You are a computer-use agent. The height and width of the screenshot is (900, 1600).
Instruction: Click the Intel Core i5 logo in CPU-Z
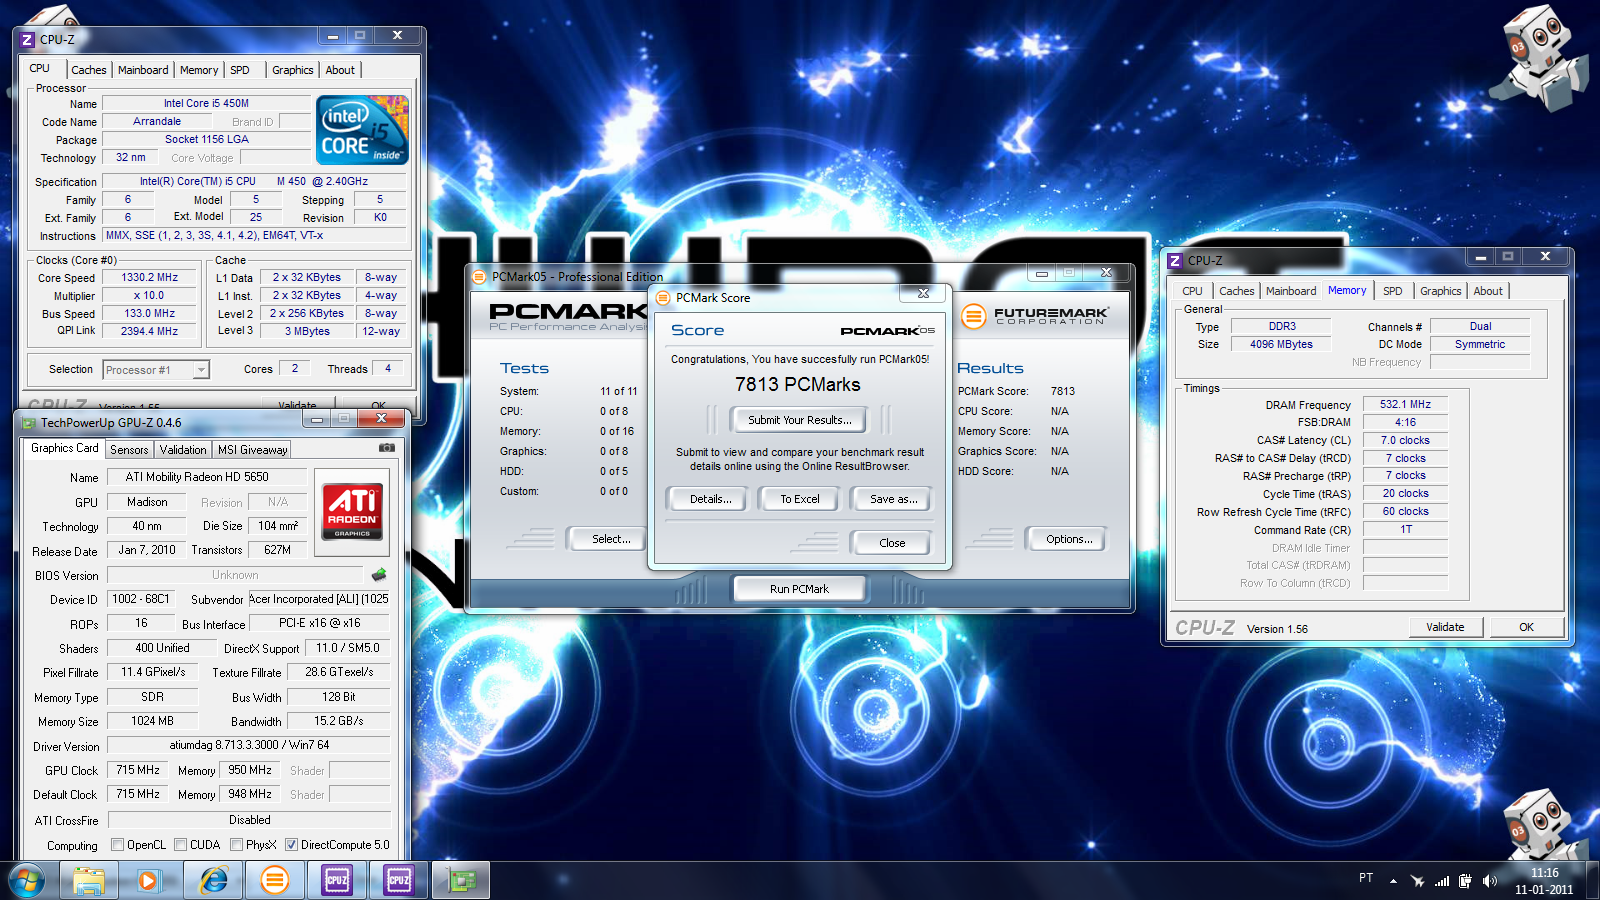pos(362,130)
